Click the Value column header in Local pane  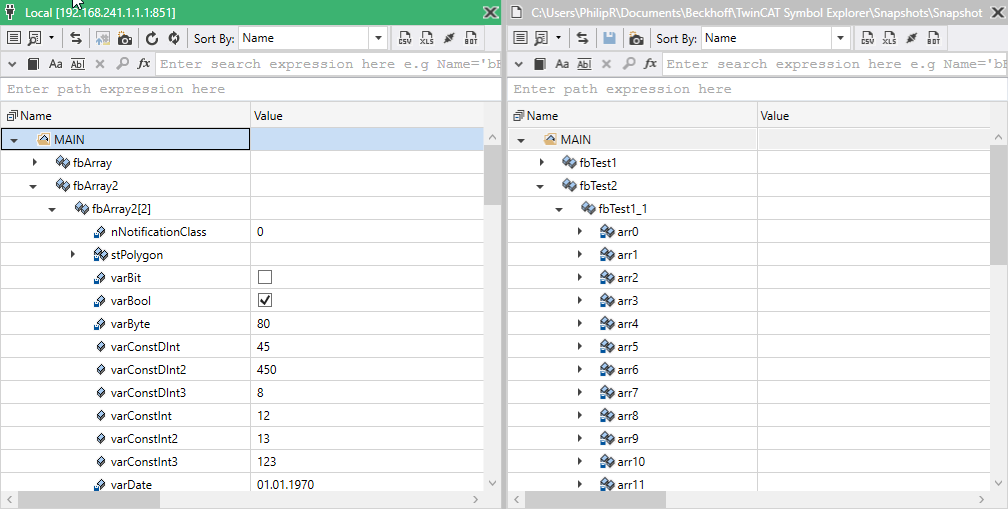(x=367, y=116)
